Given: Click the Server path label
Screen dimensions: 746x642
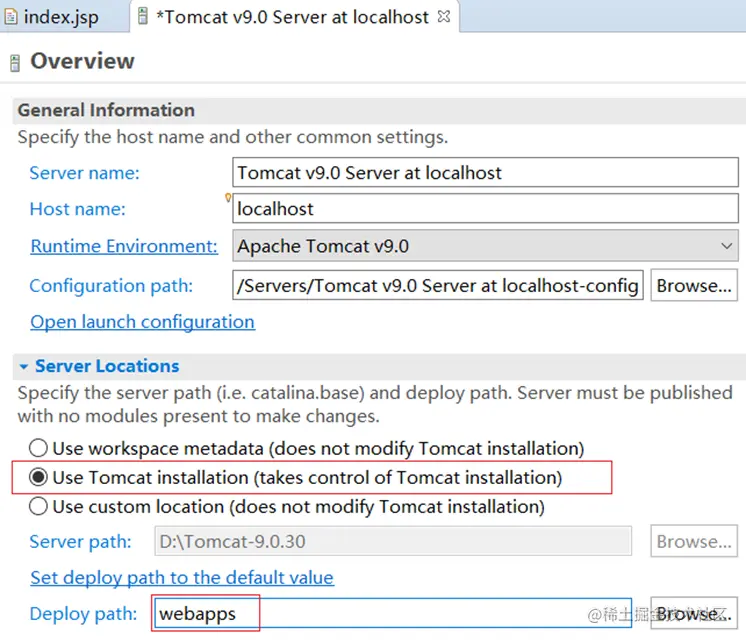Looking at the screenshot, I should coord(80,542).
